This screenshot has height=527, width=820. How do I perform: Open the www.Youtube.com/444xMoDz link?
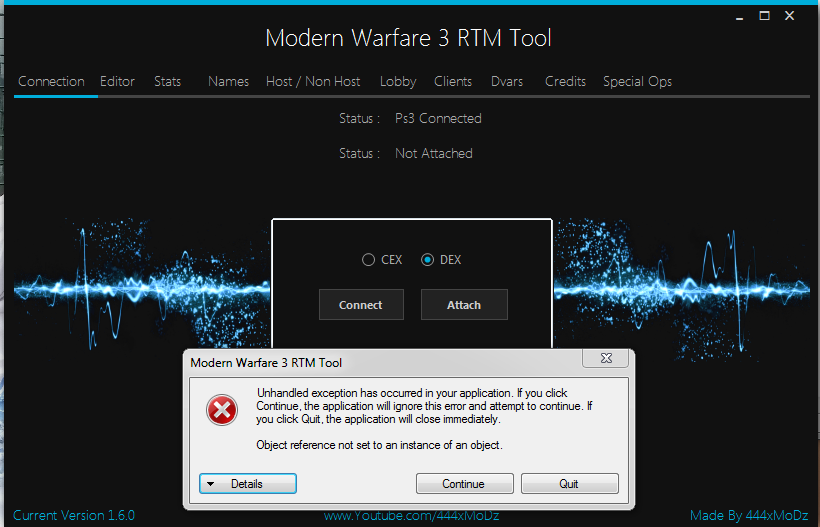411,515
